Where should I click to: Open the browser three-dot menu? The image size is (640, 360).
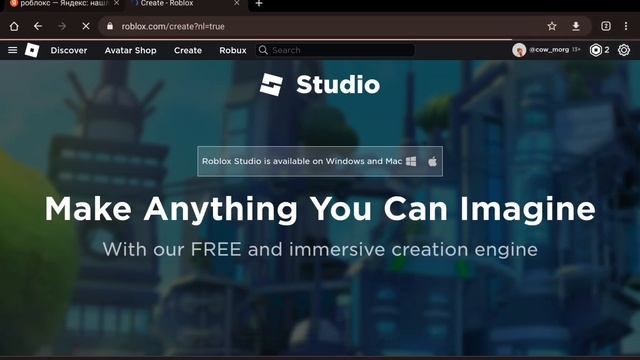coord(626,26)
